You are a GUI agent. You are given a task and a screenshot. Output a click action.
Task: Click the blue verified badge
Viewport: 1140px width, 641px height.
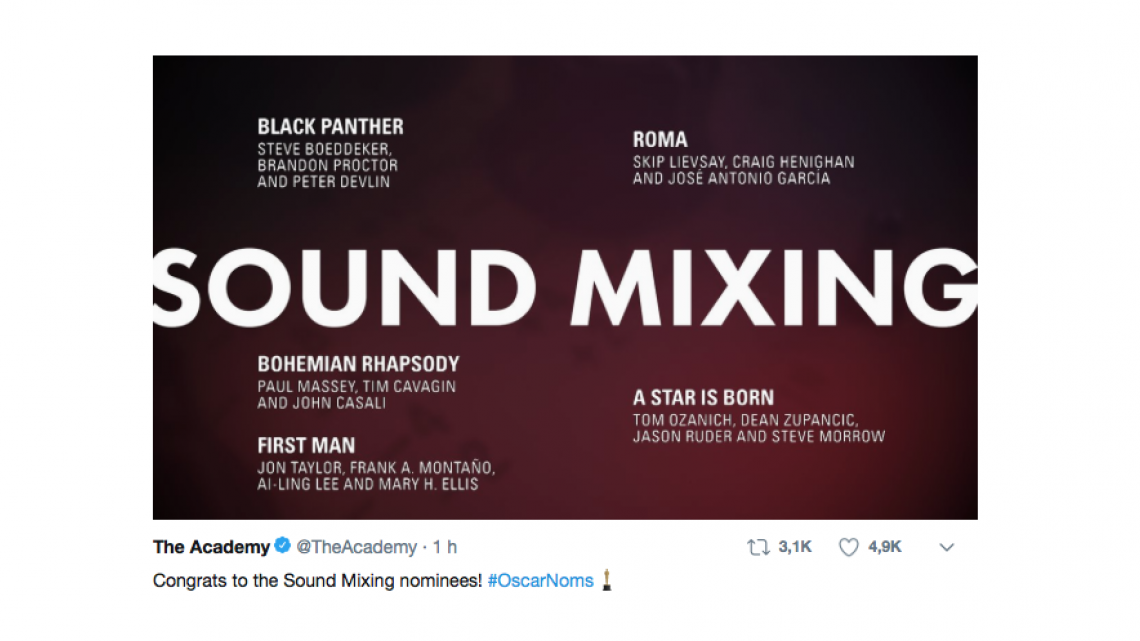tap(283, 546)
